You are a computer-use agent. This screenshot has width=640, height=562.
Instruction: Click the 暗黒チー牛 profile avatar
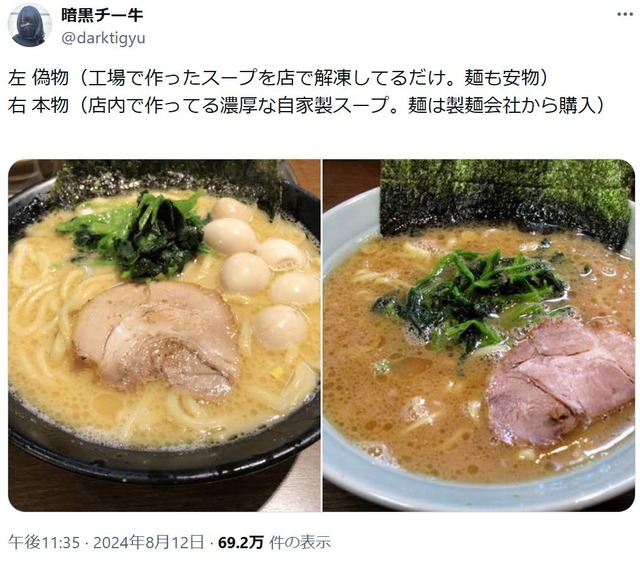pyautogui.click(x=29, y=26)
